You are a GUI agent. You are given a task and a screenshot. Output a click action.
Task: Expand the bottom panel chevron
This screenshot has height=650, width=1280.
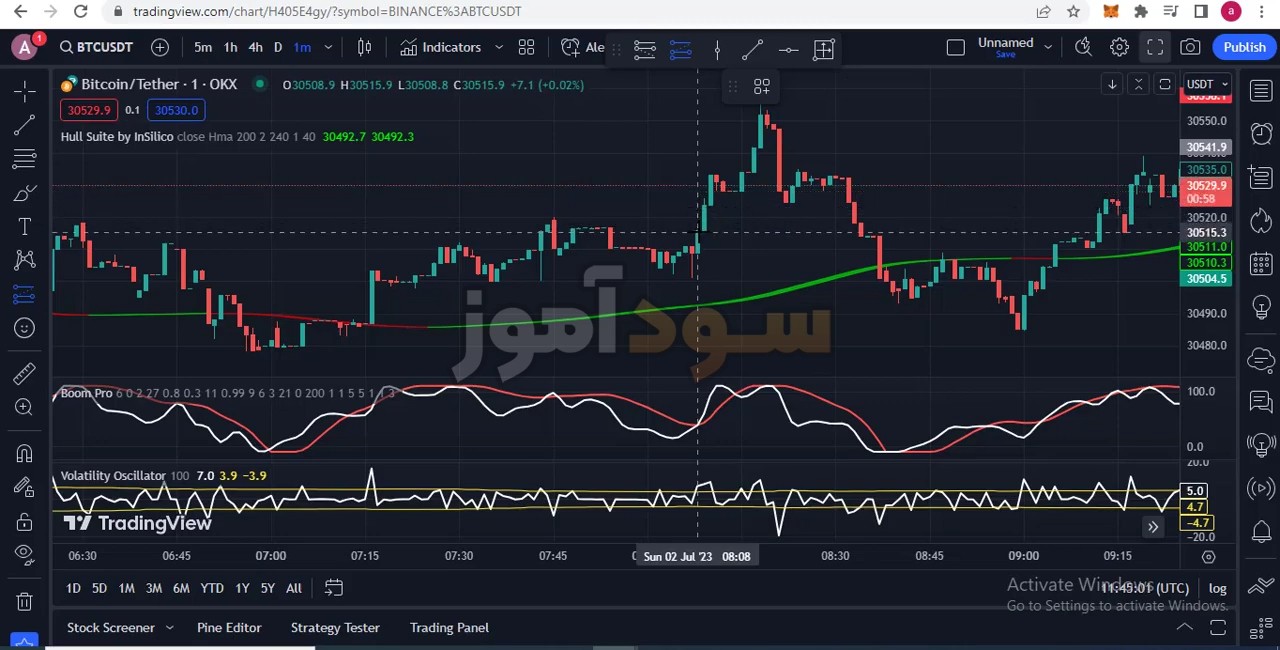(x=1184, y=627)
